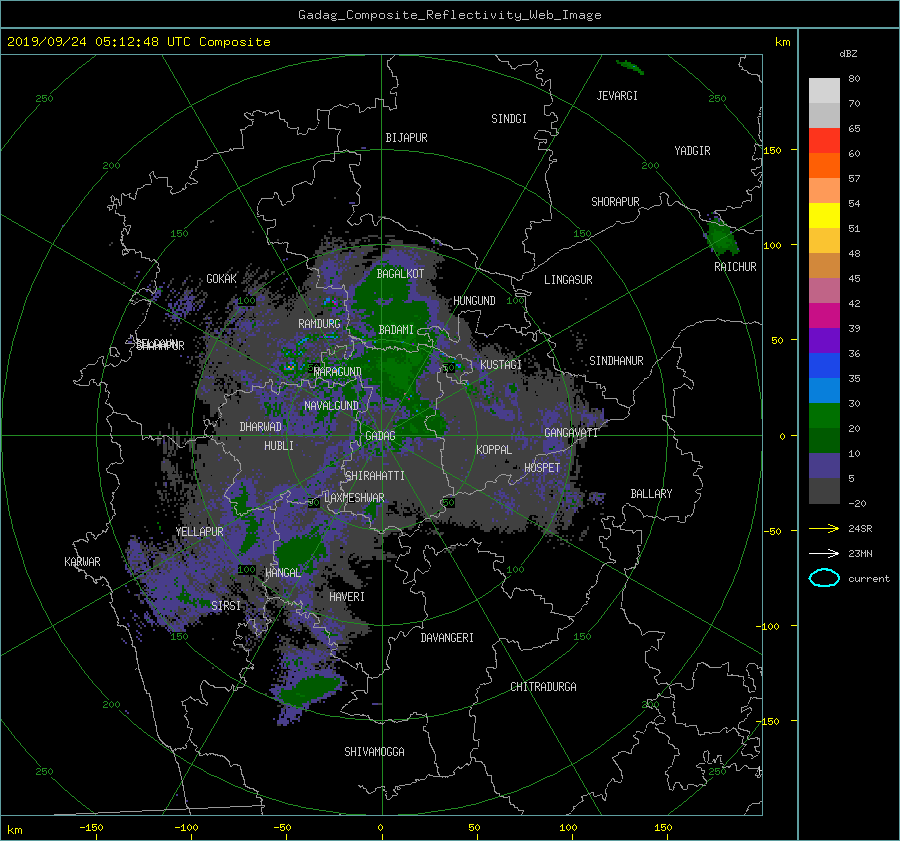The height and width of the screenshot is (841, 900).
Task: Click the SINDHANUR city label
Action: click(x=616, y=361)
